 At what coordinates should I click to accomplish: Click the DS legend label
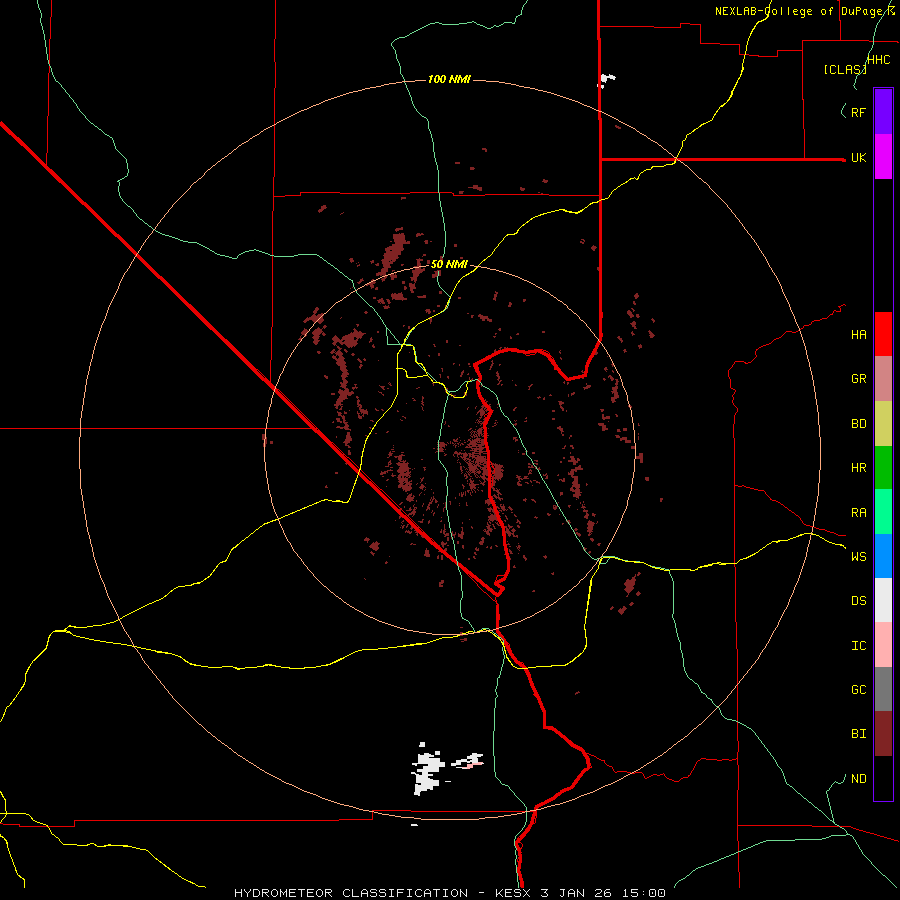858,601
